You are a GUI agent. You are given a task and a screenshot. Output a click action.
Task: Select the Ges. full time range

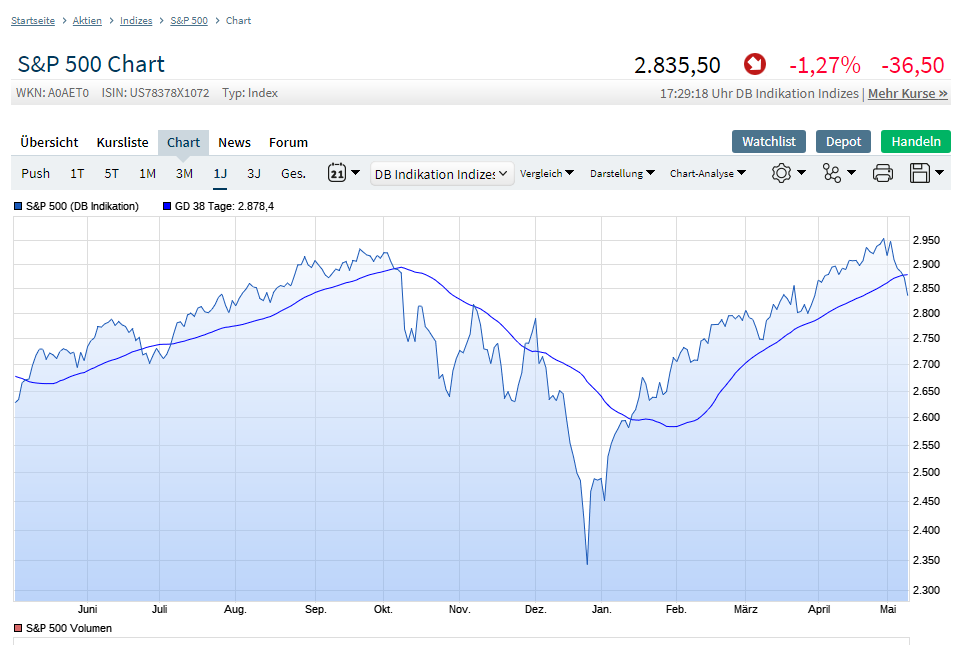coord(293,174)
